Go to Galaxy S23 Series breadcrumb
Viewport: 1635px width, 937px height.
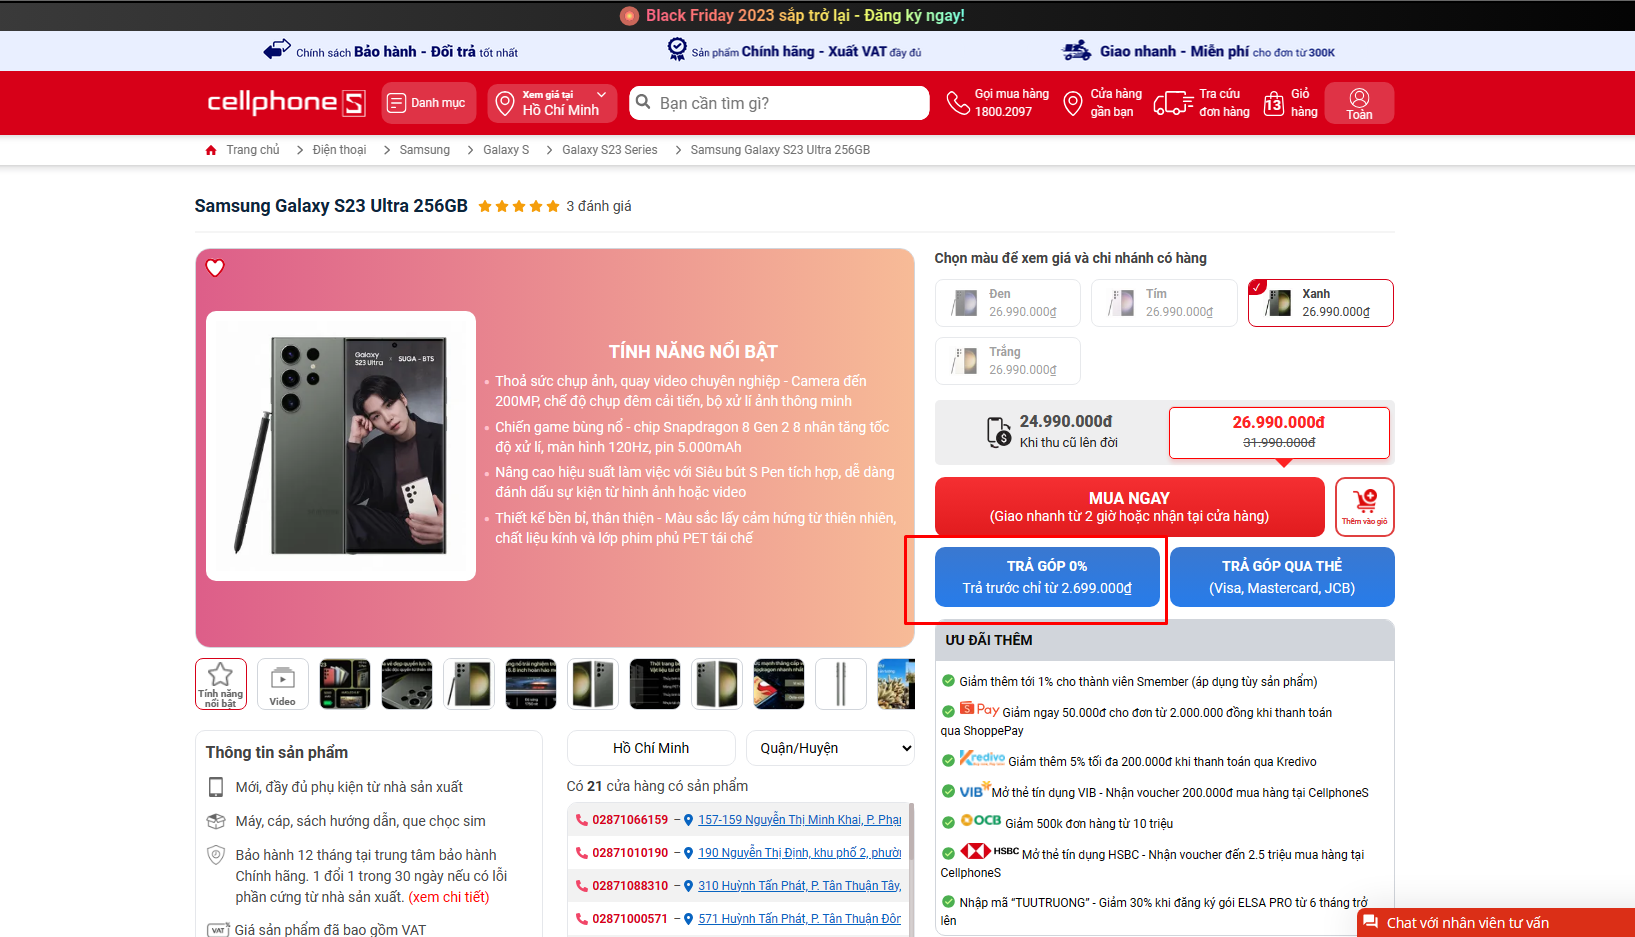[610, 150]
